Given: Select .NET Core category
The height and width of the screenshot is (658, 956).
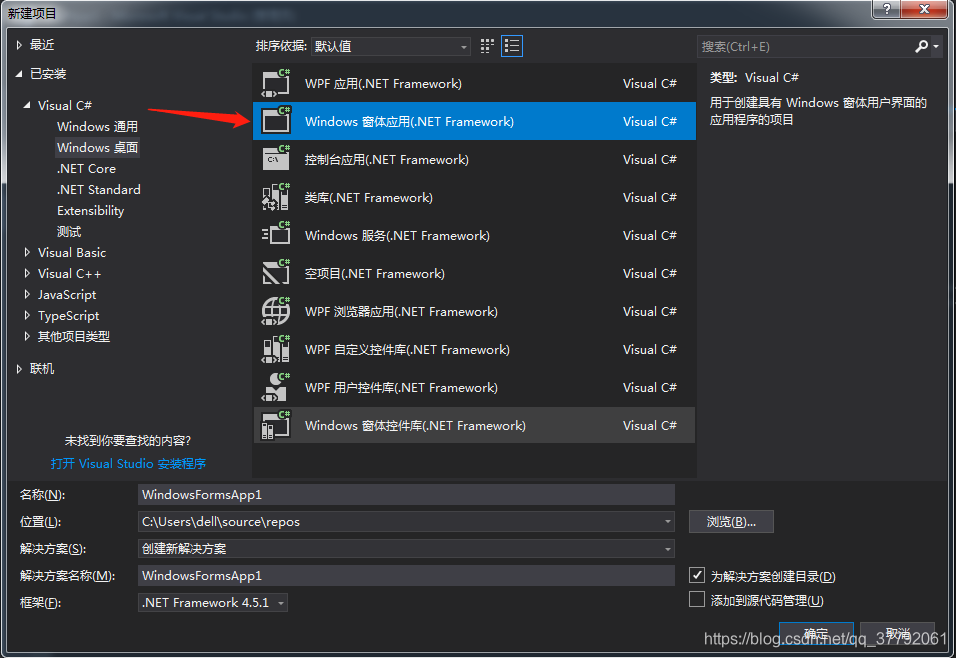Looking at the screenshot, I should (87, 168).
